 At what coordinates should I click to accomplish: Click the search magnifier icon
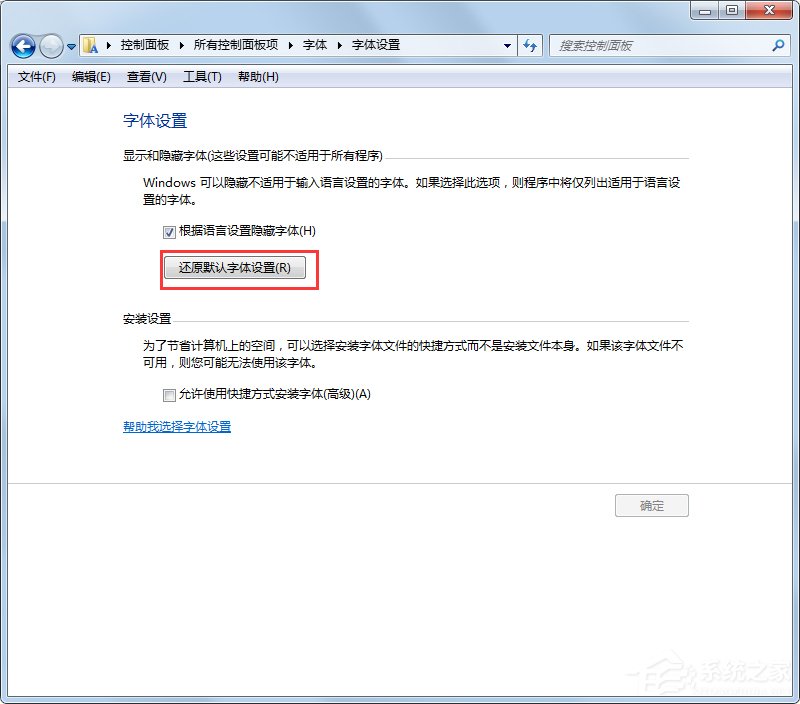click(779, 46)
